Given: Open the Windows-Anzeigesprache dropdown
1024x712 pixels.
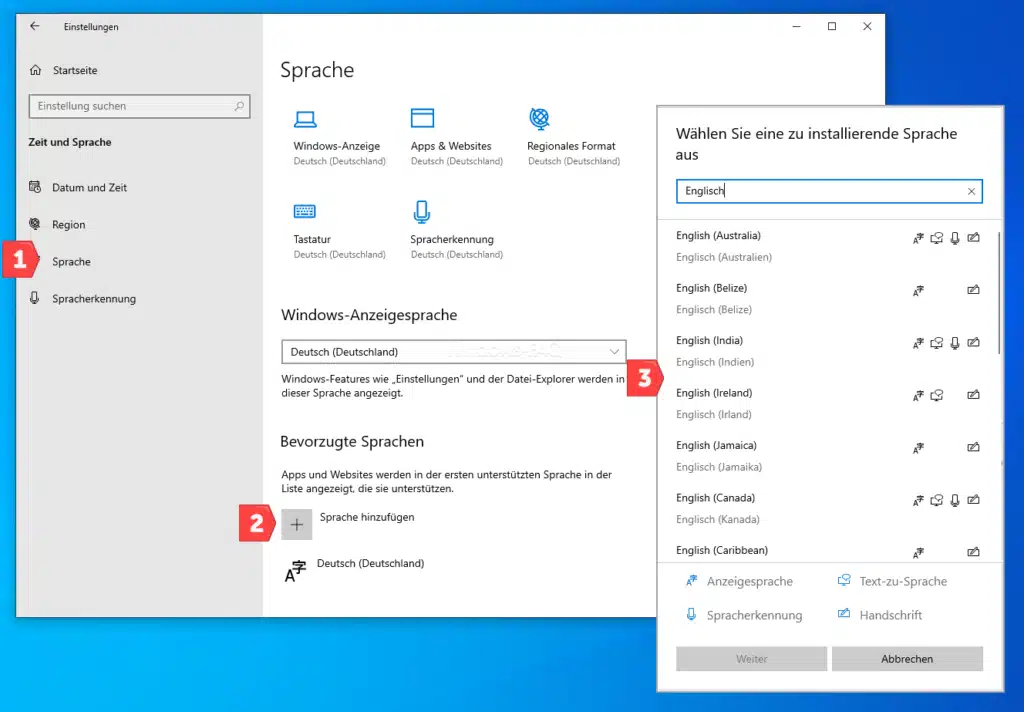Looking at the screenshot, I should (453, 352).
